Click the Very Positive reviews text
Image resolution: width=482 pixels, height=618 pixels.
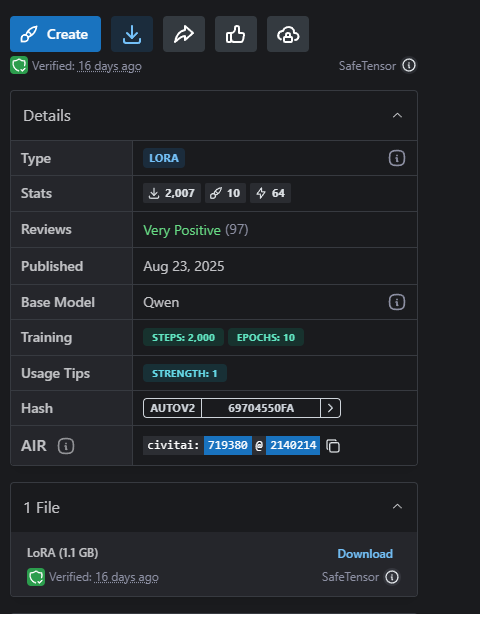pos(182,231)
